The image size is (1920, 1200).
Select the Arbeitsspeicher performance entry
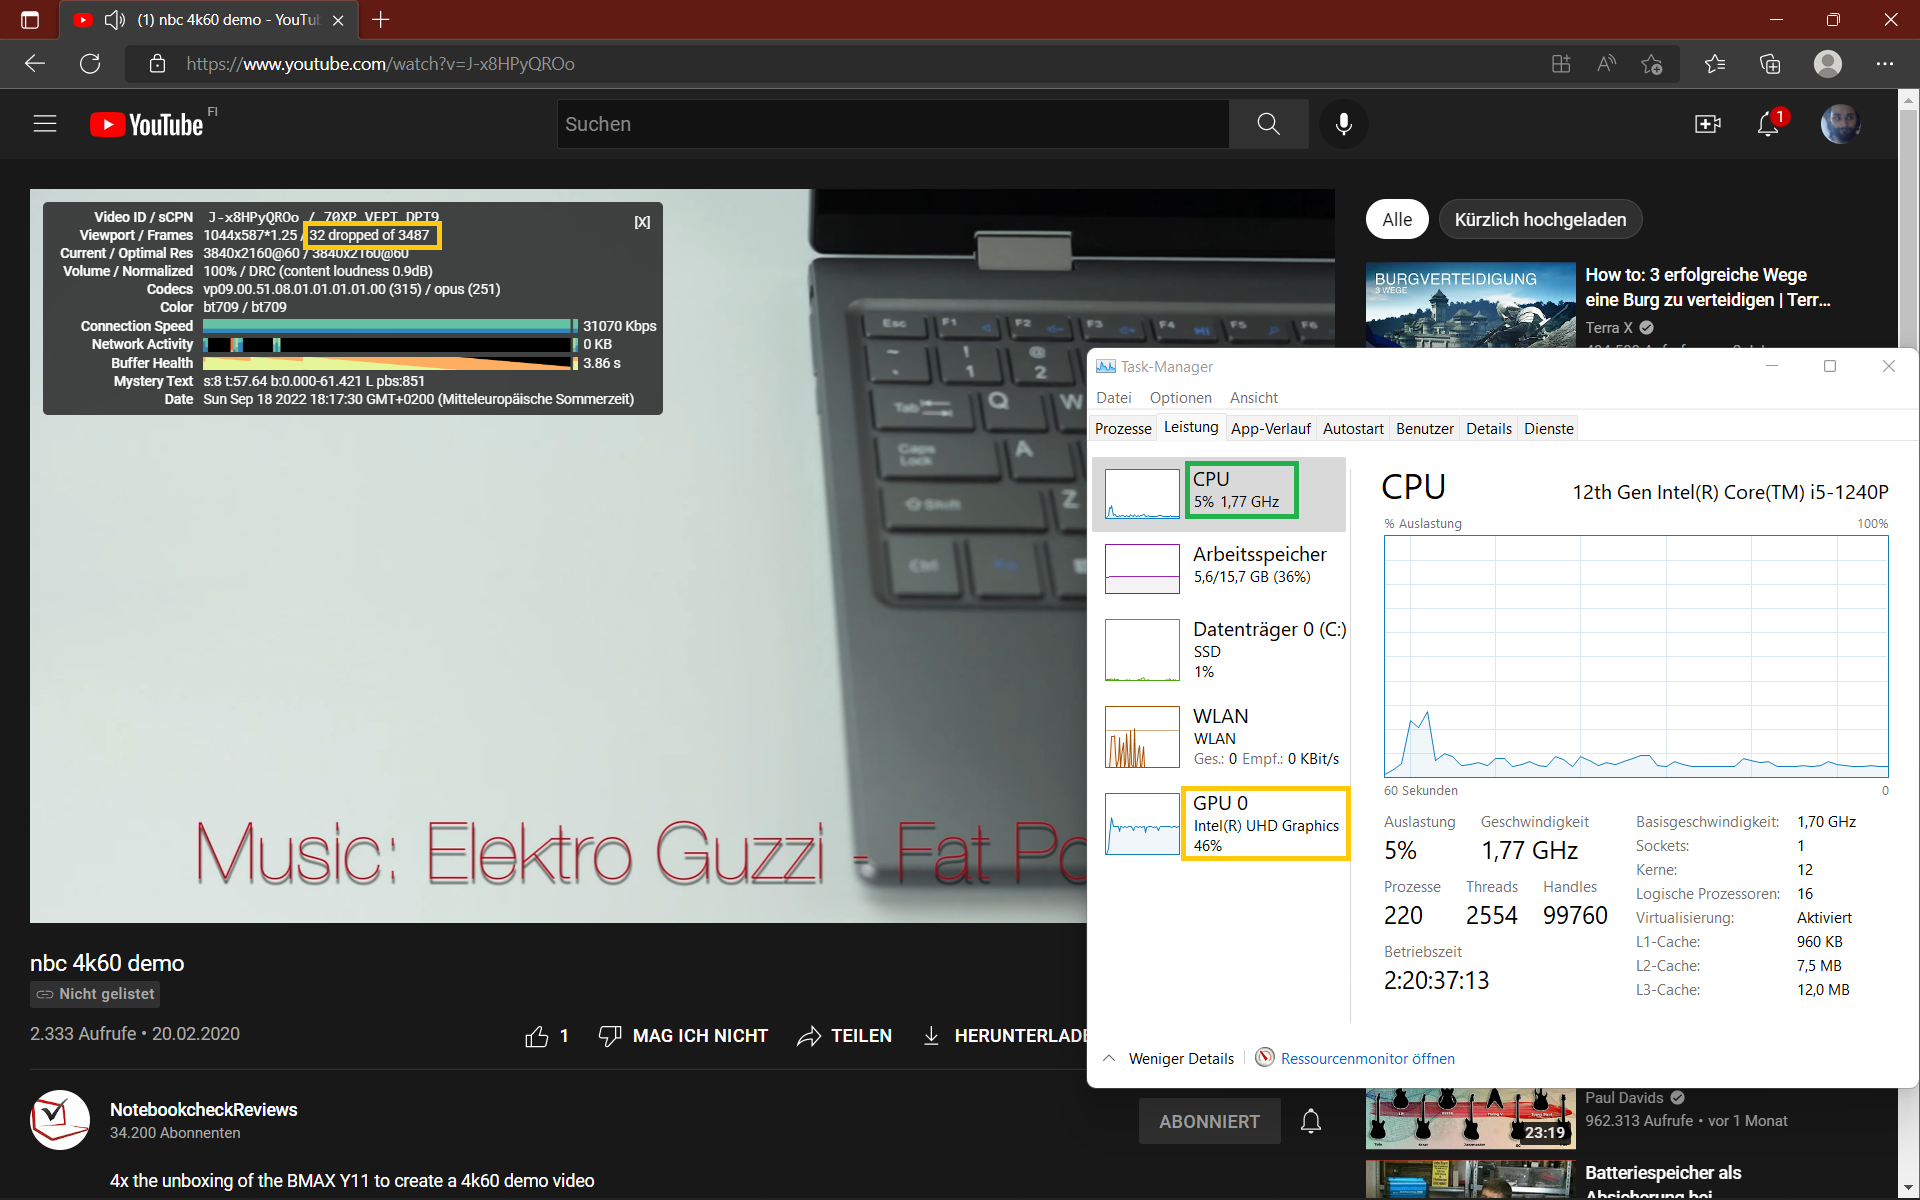pos(1219,568)
